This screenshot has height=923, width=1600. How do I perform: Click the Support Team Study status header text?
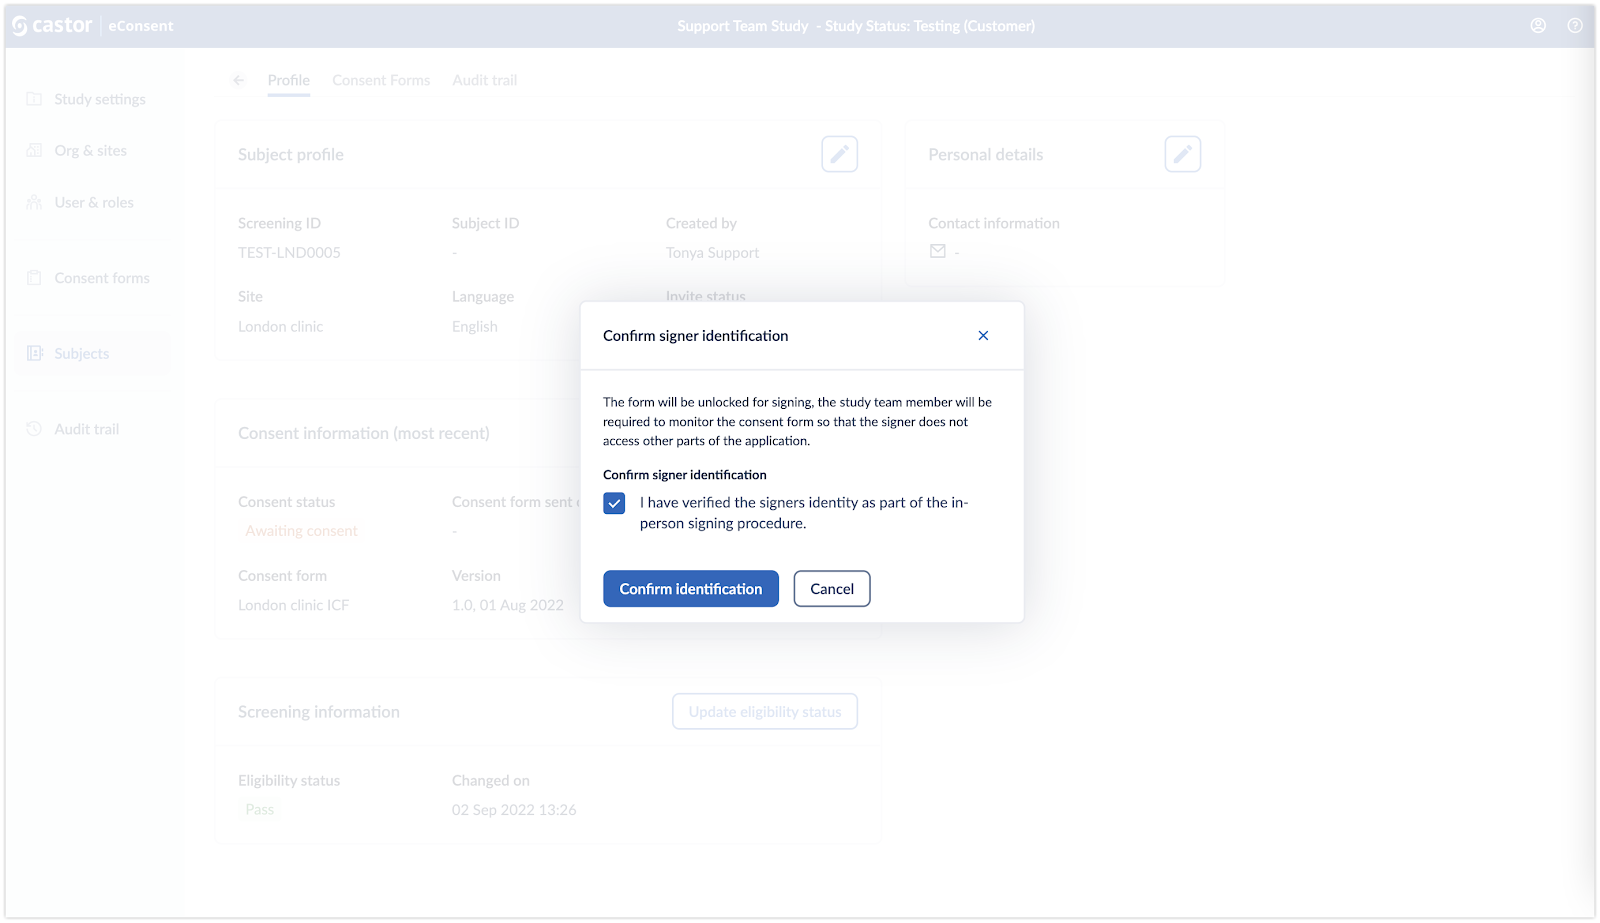pyautogui.click(x=856, y=26)
